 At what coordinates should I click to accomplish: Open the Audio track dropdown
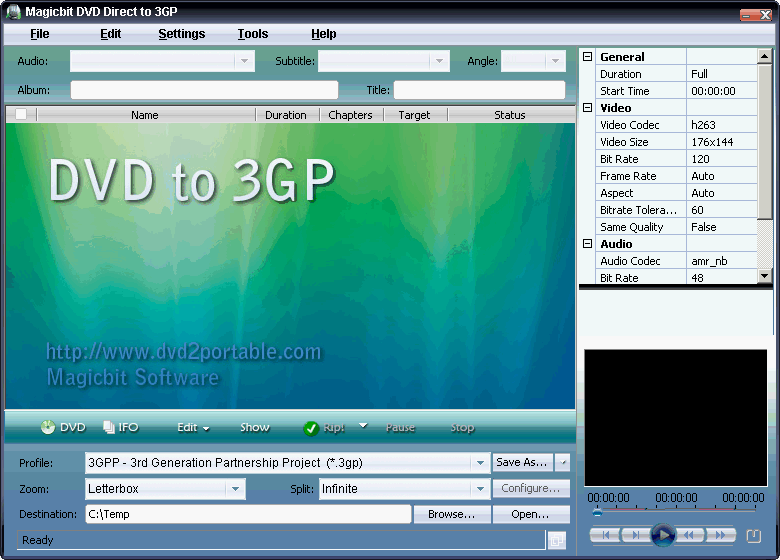click(244, 61)
